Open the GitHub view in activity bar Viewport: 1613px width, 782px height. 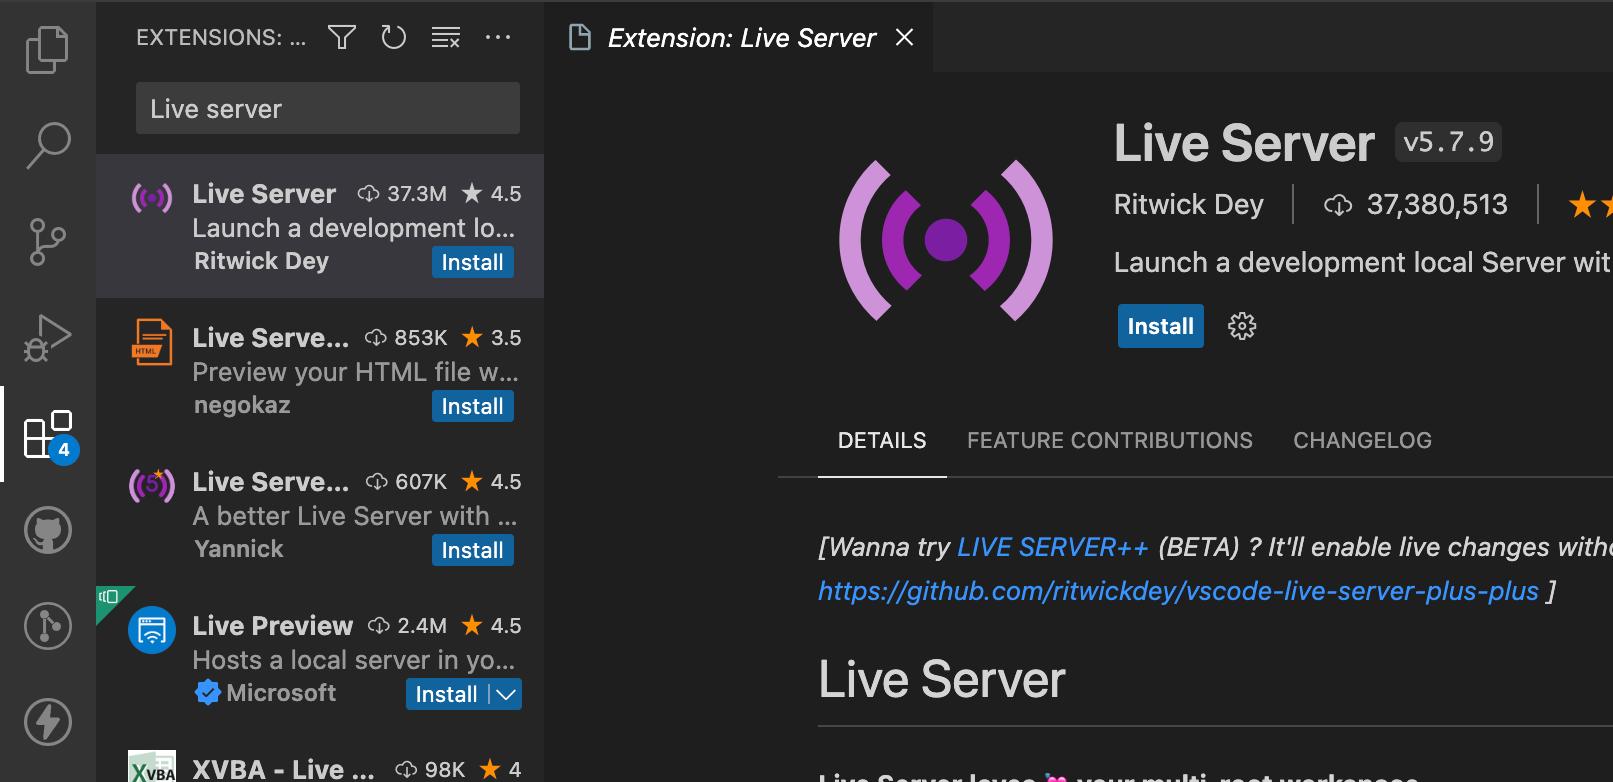click(x=48, y=530)
